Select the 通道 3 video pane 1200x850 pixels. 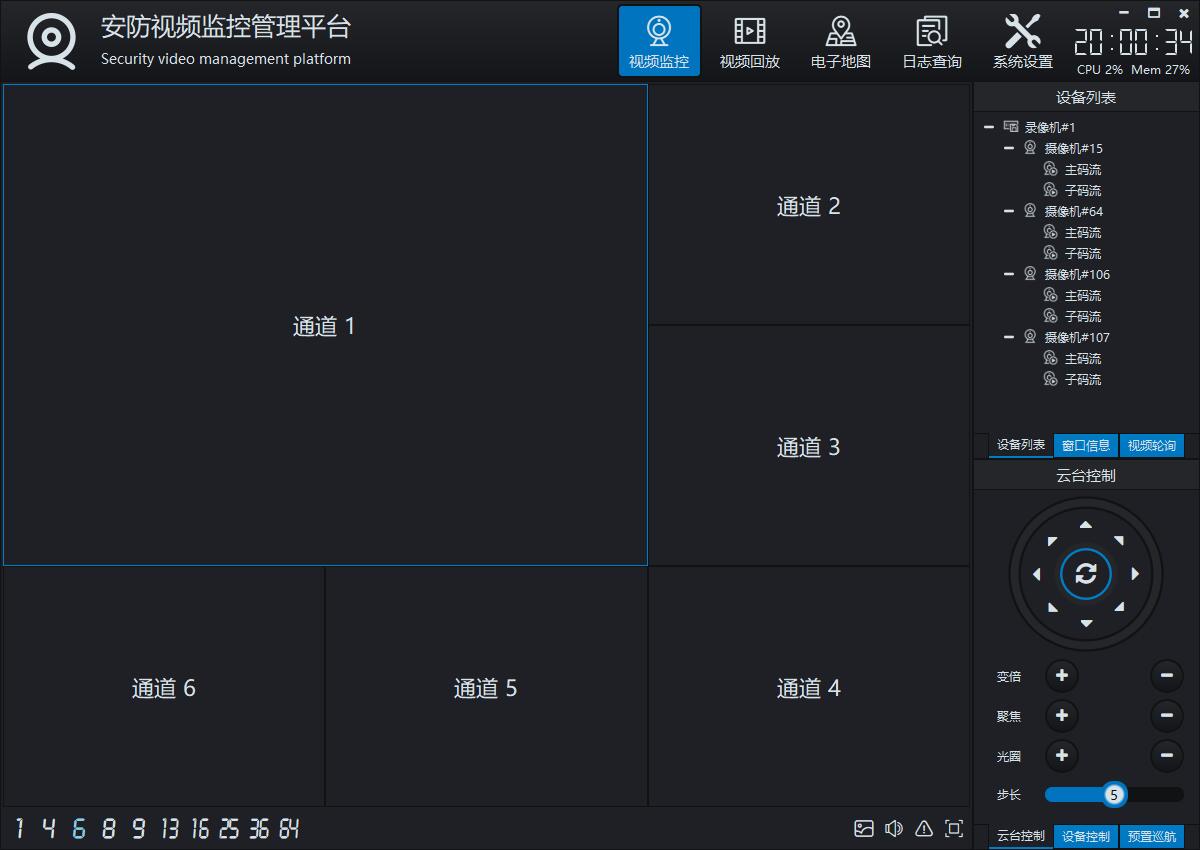tap(809, 446)
